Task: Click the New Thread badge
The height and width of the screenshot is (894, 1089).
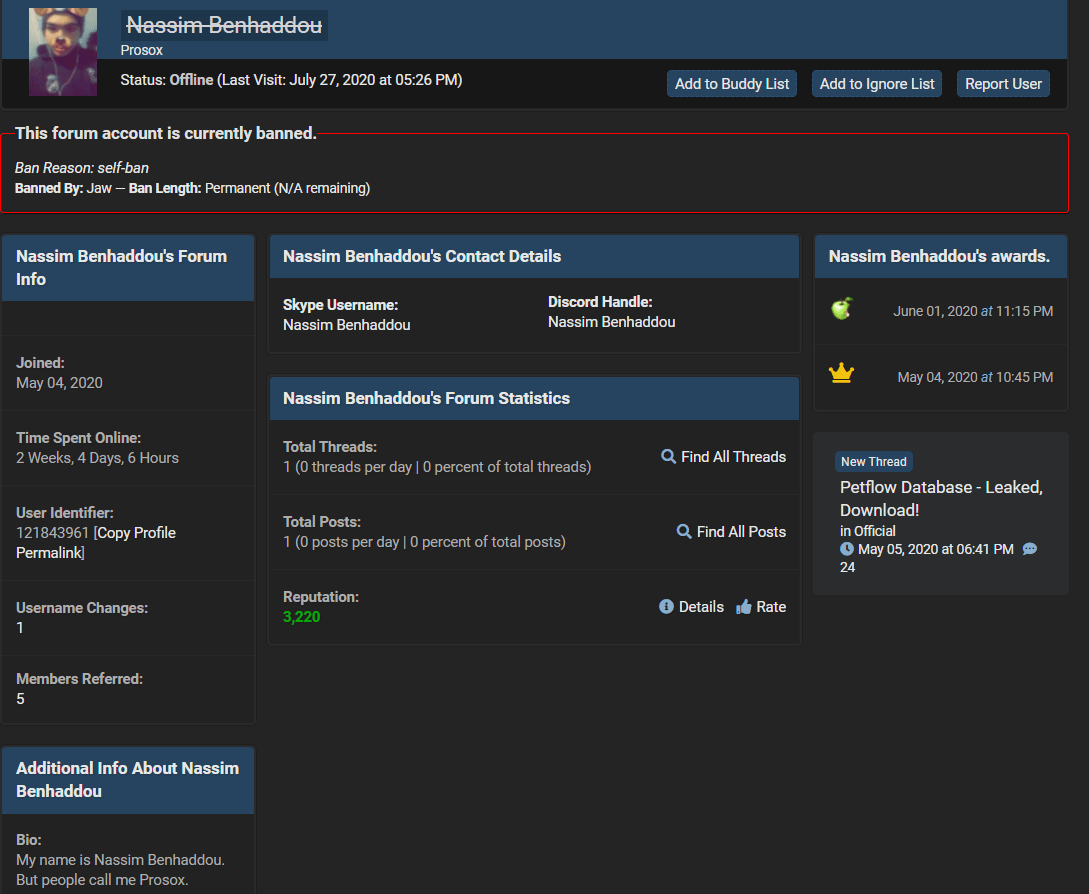Action: [x=873, y=461]
